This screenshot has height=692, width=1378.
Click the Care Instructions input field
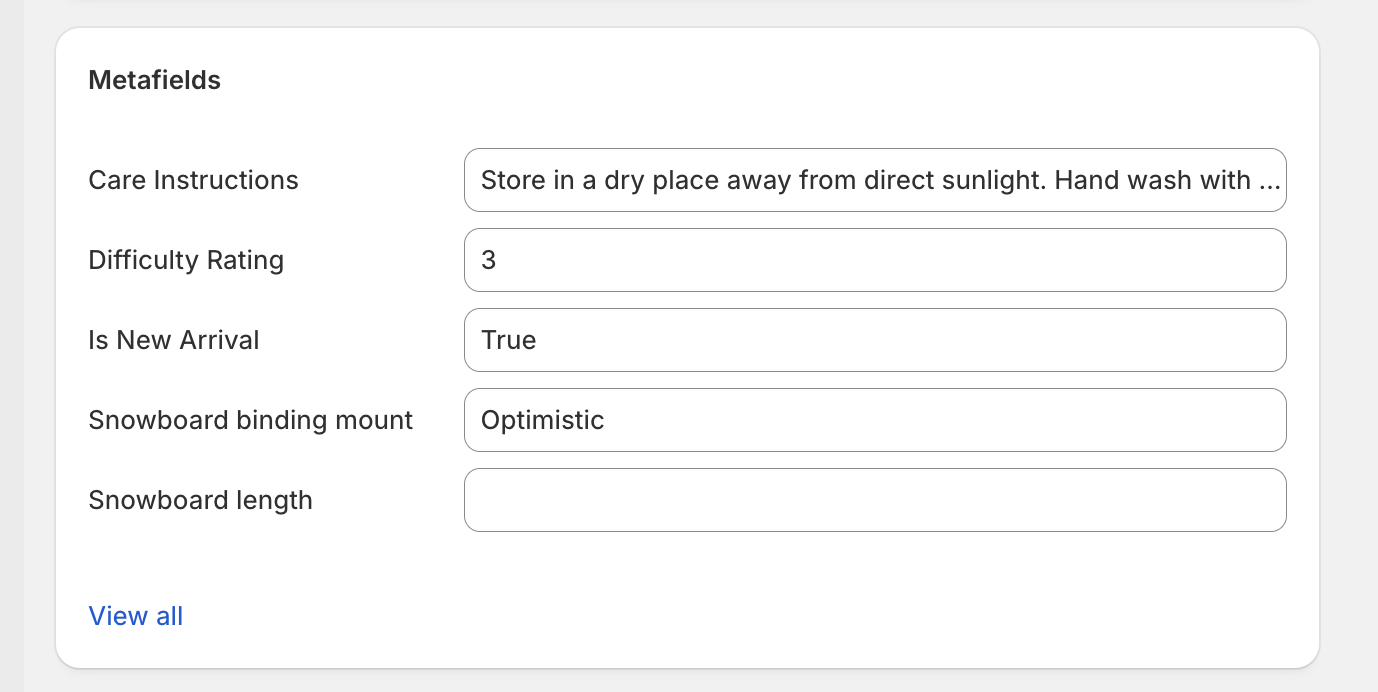click(875, 180)
